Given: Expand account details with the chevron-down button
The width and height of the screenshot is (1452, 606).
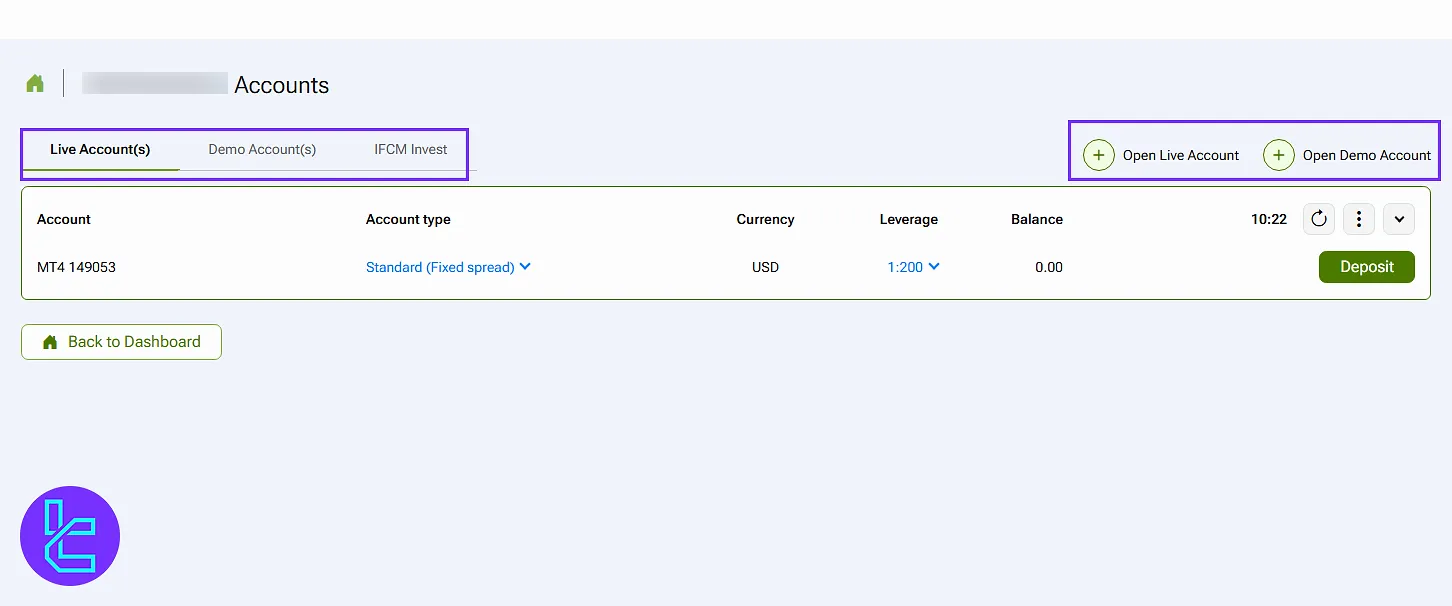Looking at the screenshot, I should (1399, 219).
